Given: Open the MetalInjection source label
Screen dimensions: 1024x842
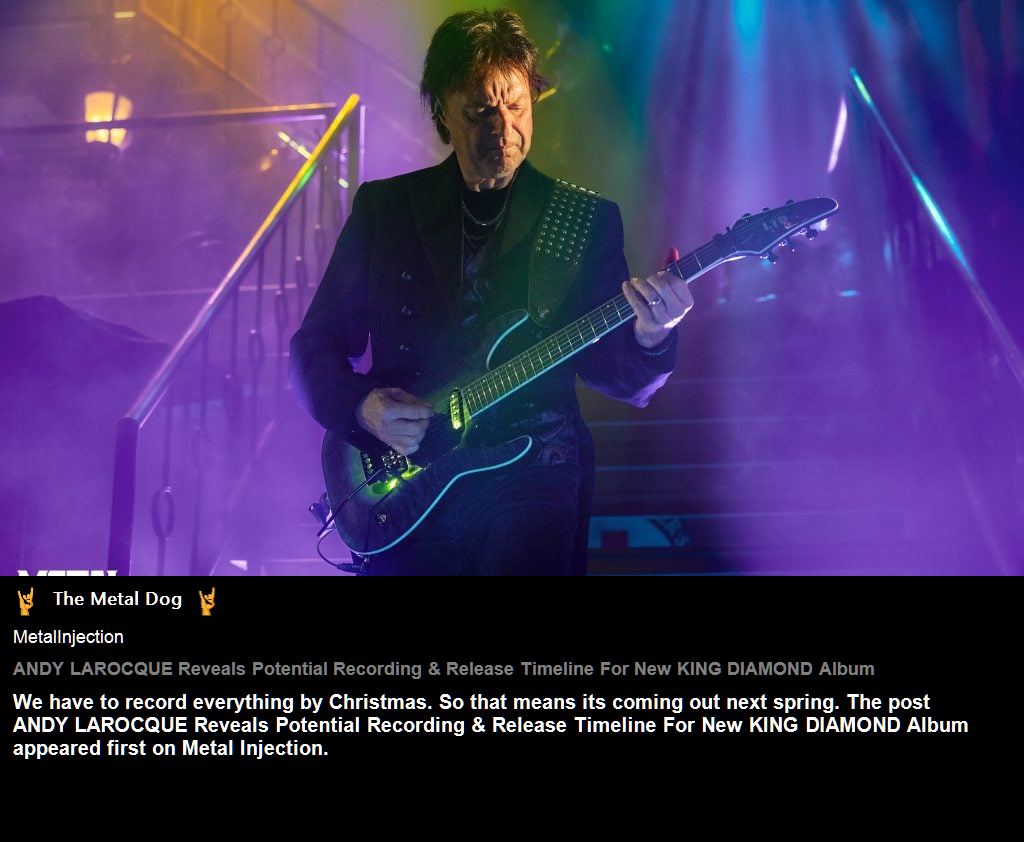Looking at the screenshot, I should click(68, 637).
